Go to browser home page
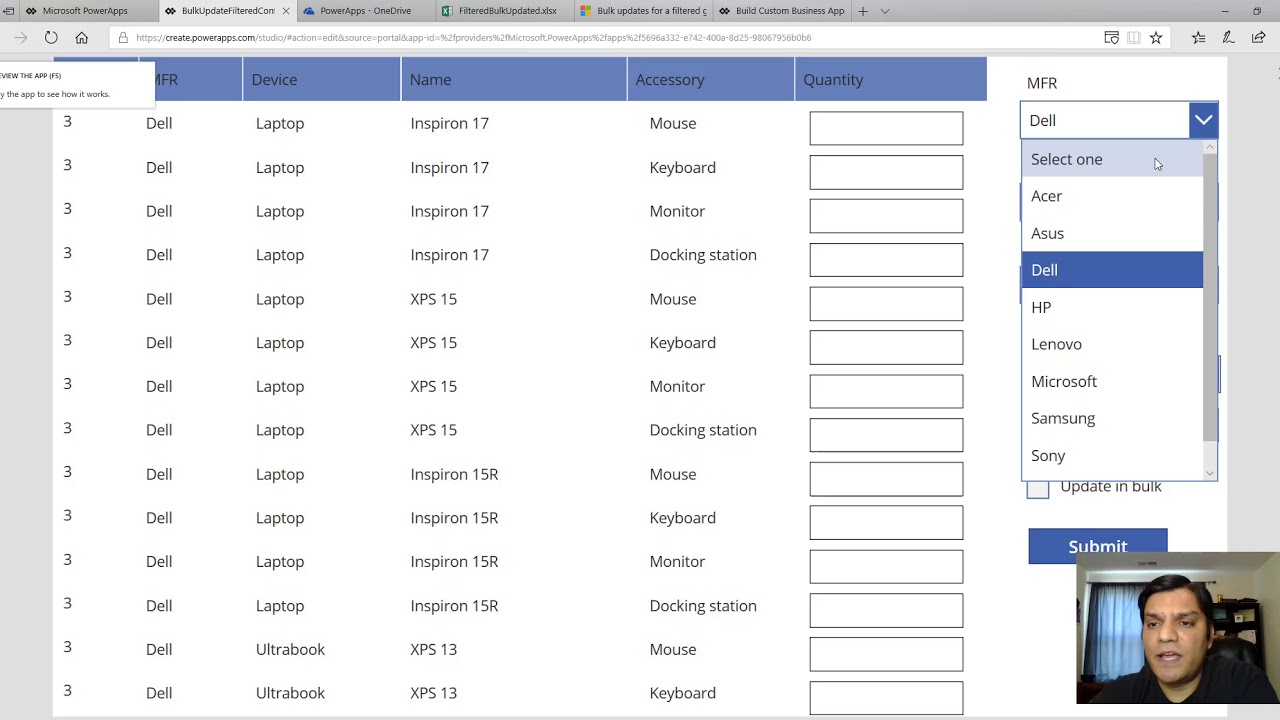1280x720 pixels. click(82, 38)
